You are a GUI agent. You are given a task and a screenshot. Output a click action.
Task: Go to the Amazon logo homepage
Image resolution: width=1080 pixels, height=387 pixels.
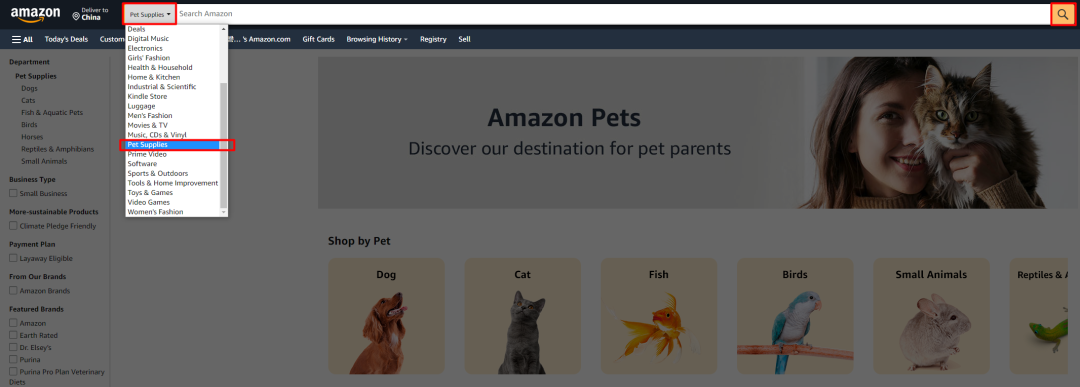point(35,14)
